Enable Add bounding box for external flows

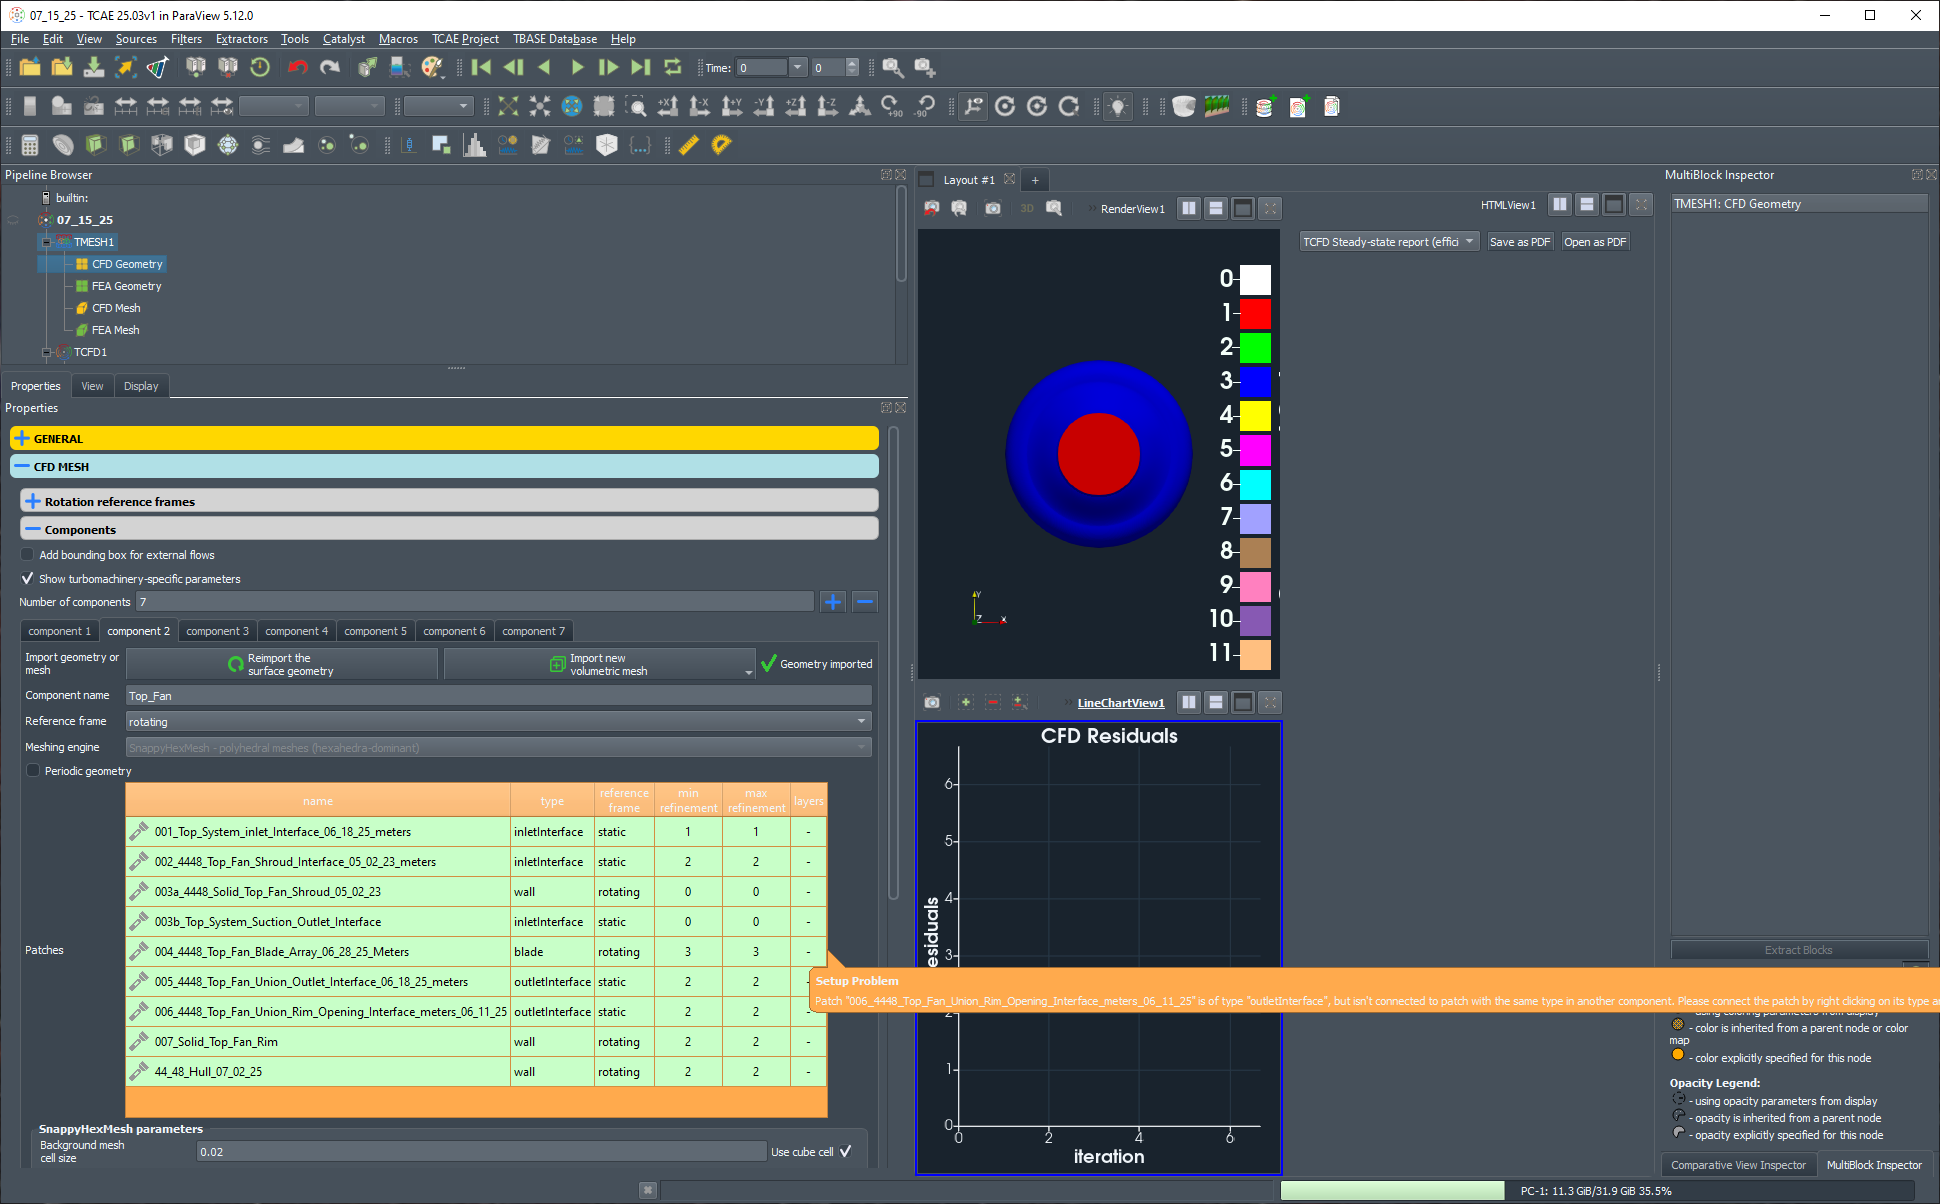coord(28,555)
